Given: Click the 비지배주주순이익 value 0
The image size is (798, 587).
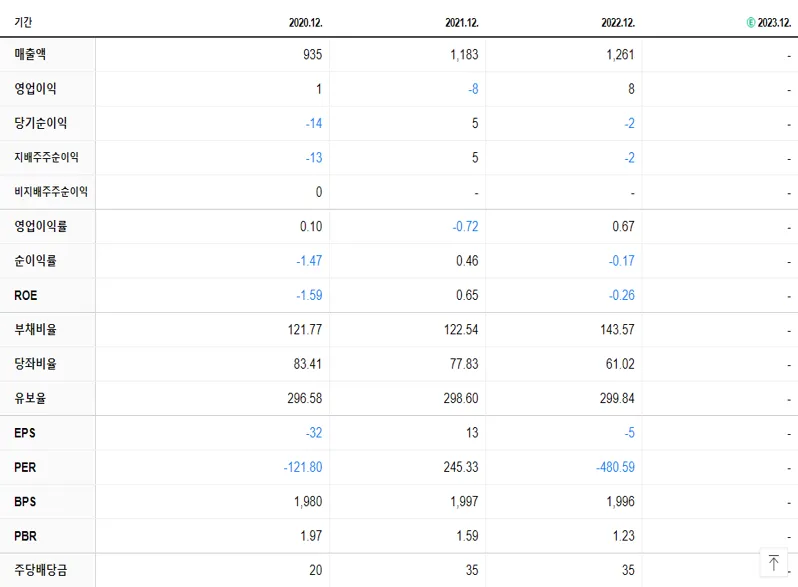Looking at the screenshot, I should 319,192.
